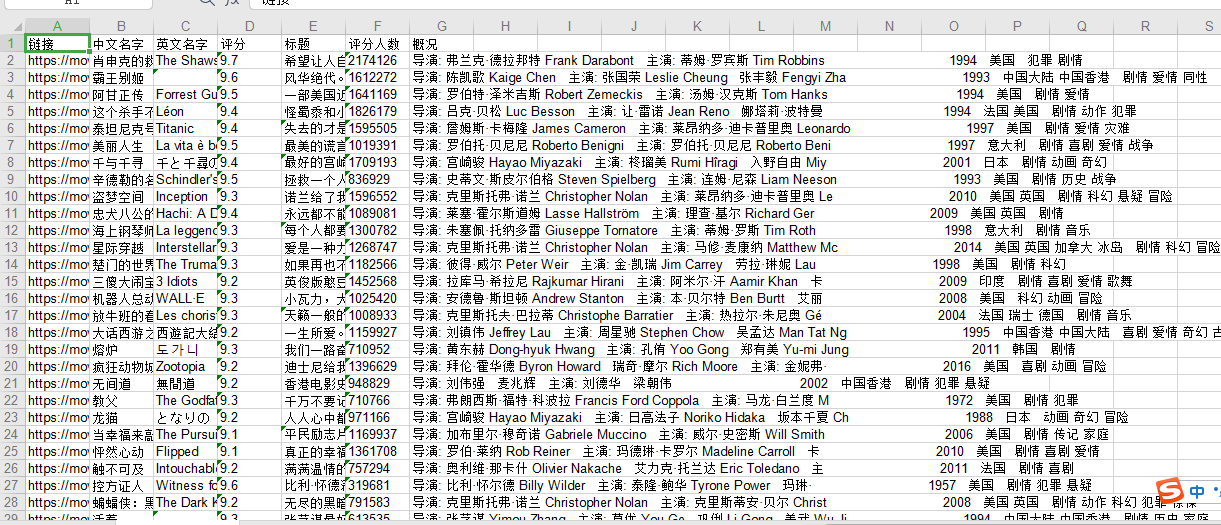Select column G header
Image resolution: width=1221 pixels, height=525 pixels.
tap(442, 26)
